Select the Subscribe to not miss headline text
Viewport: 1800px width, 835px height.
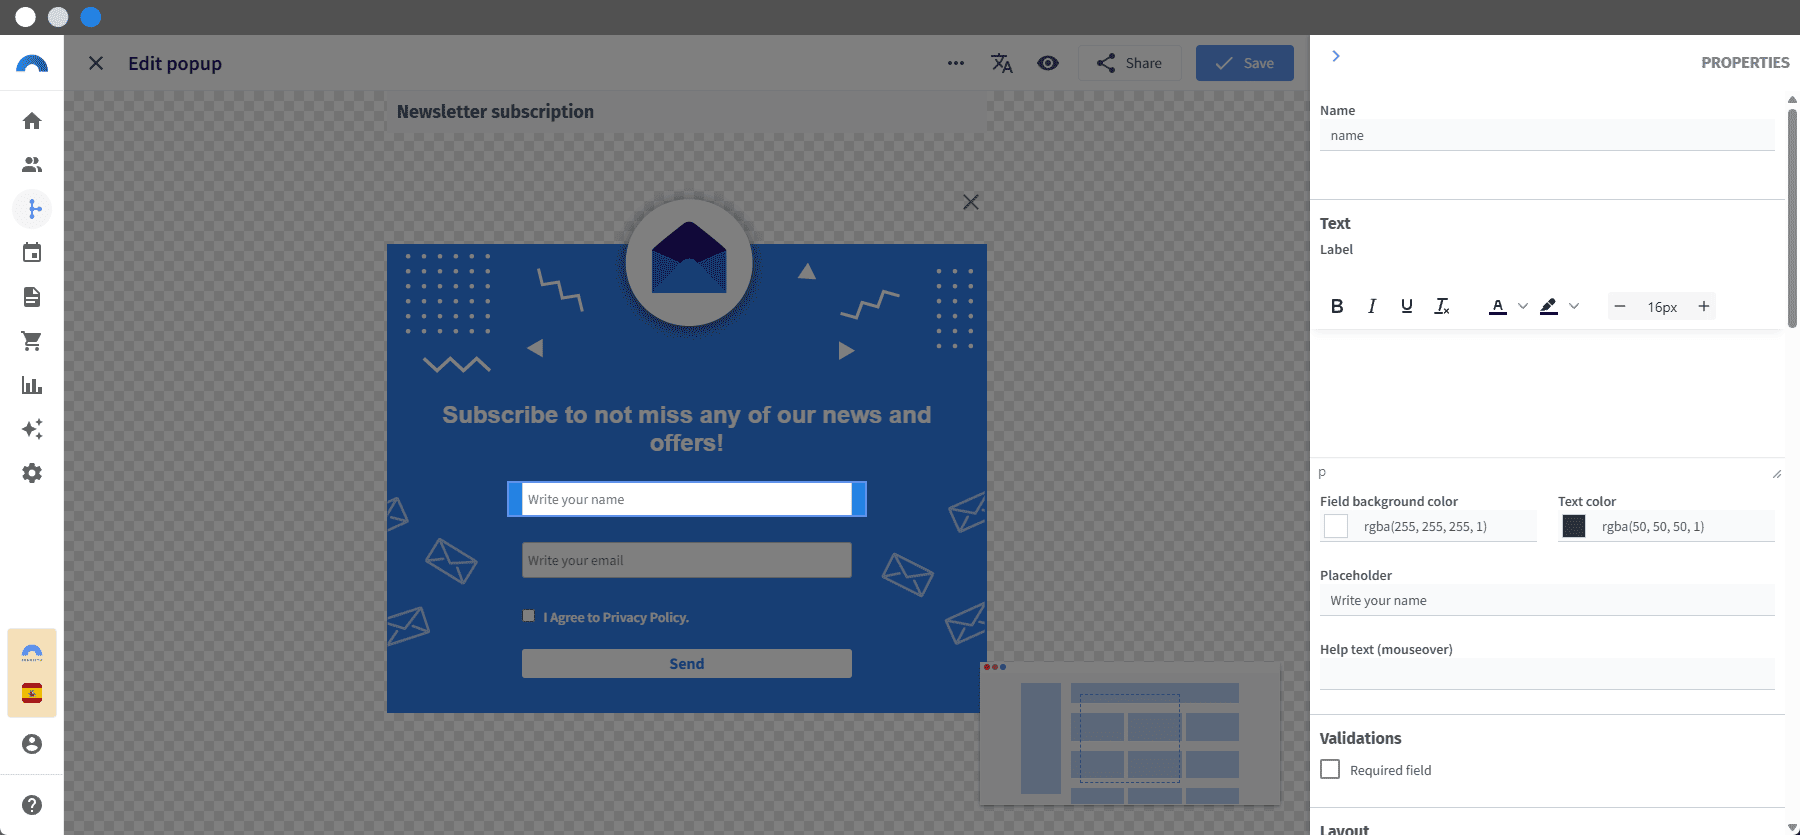click(687, 429)
